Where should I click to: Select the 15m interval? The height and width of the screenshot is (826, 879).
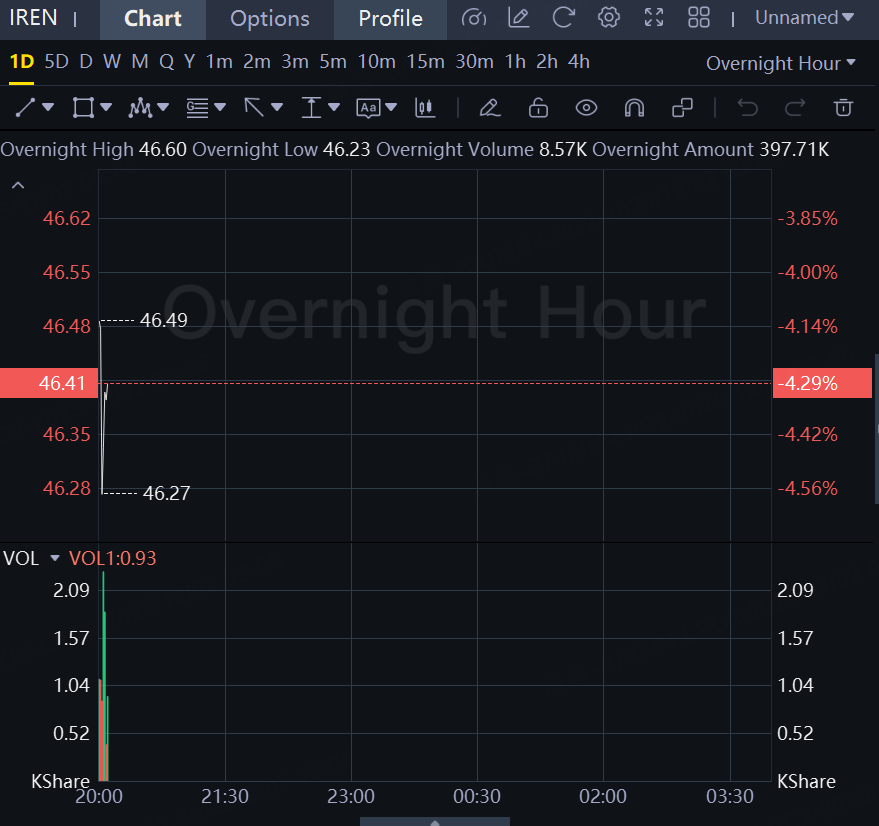click(425, 62)
